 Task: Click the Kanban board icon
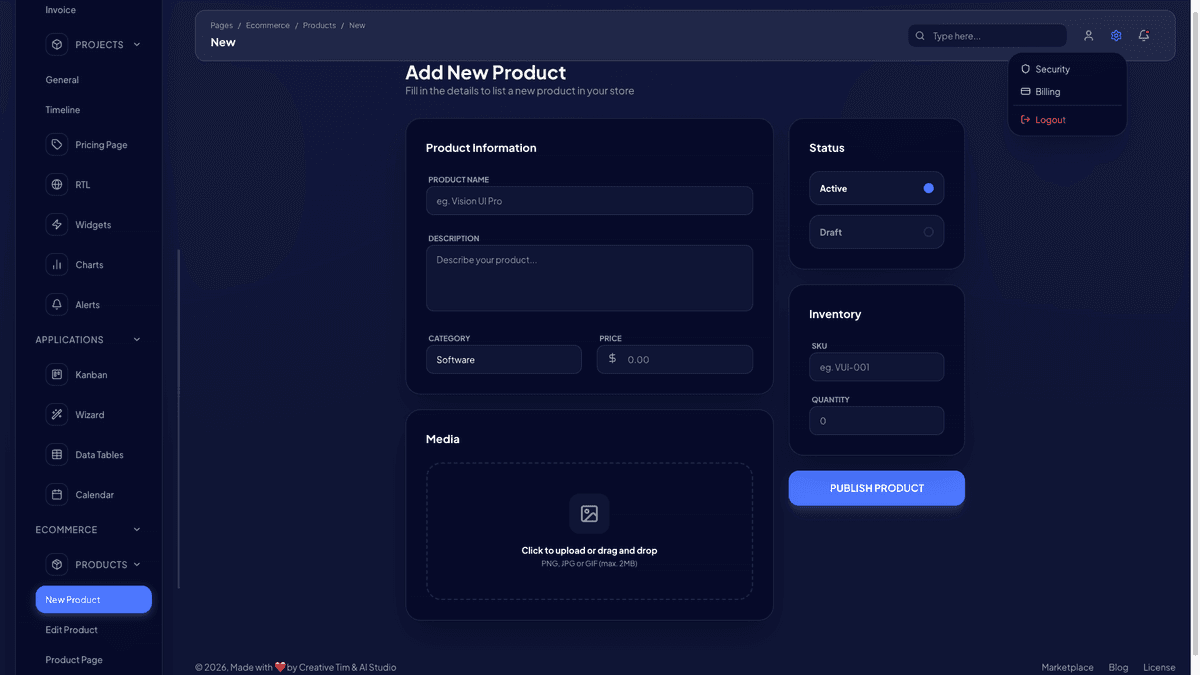coord(56,374)
